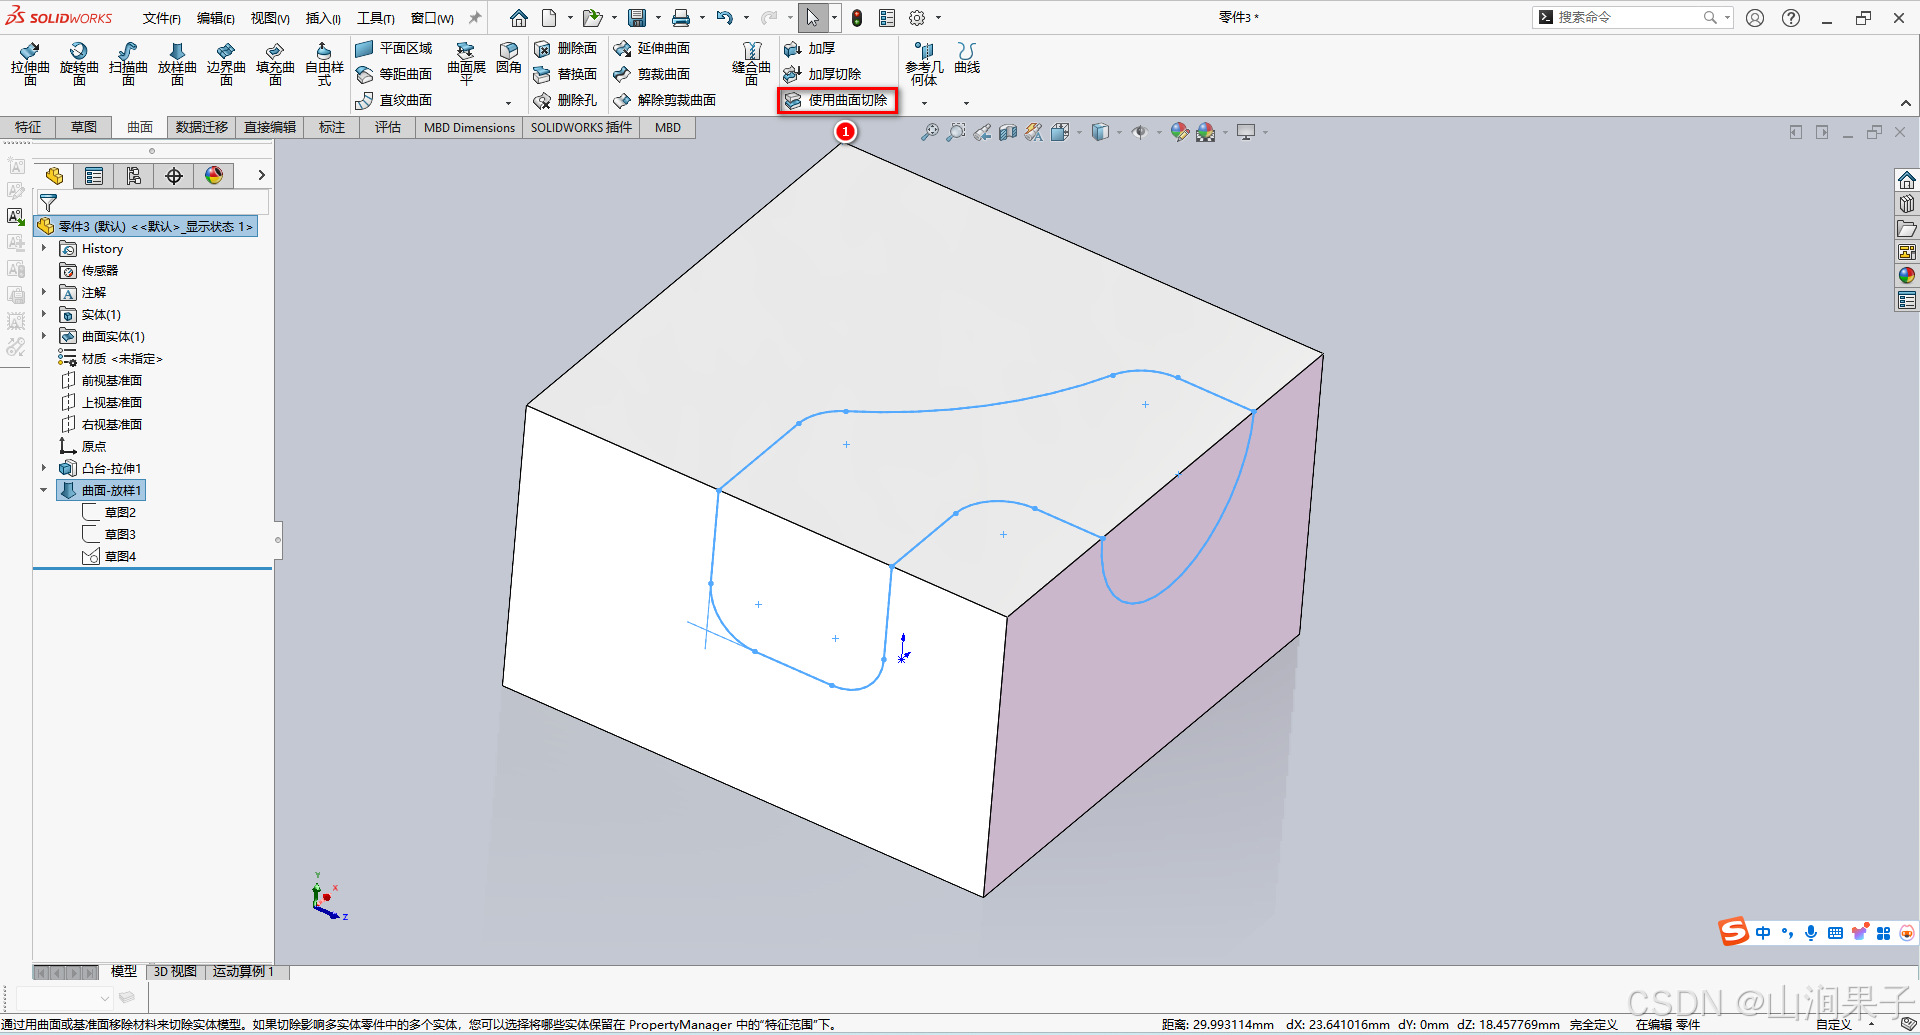
Task: Switch to the 评估 evaluate tab
Action: (x=388, y=127)
